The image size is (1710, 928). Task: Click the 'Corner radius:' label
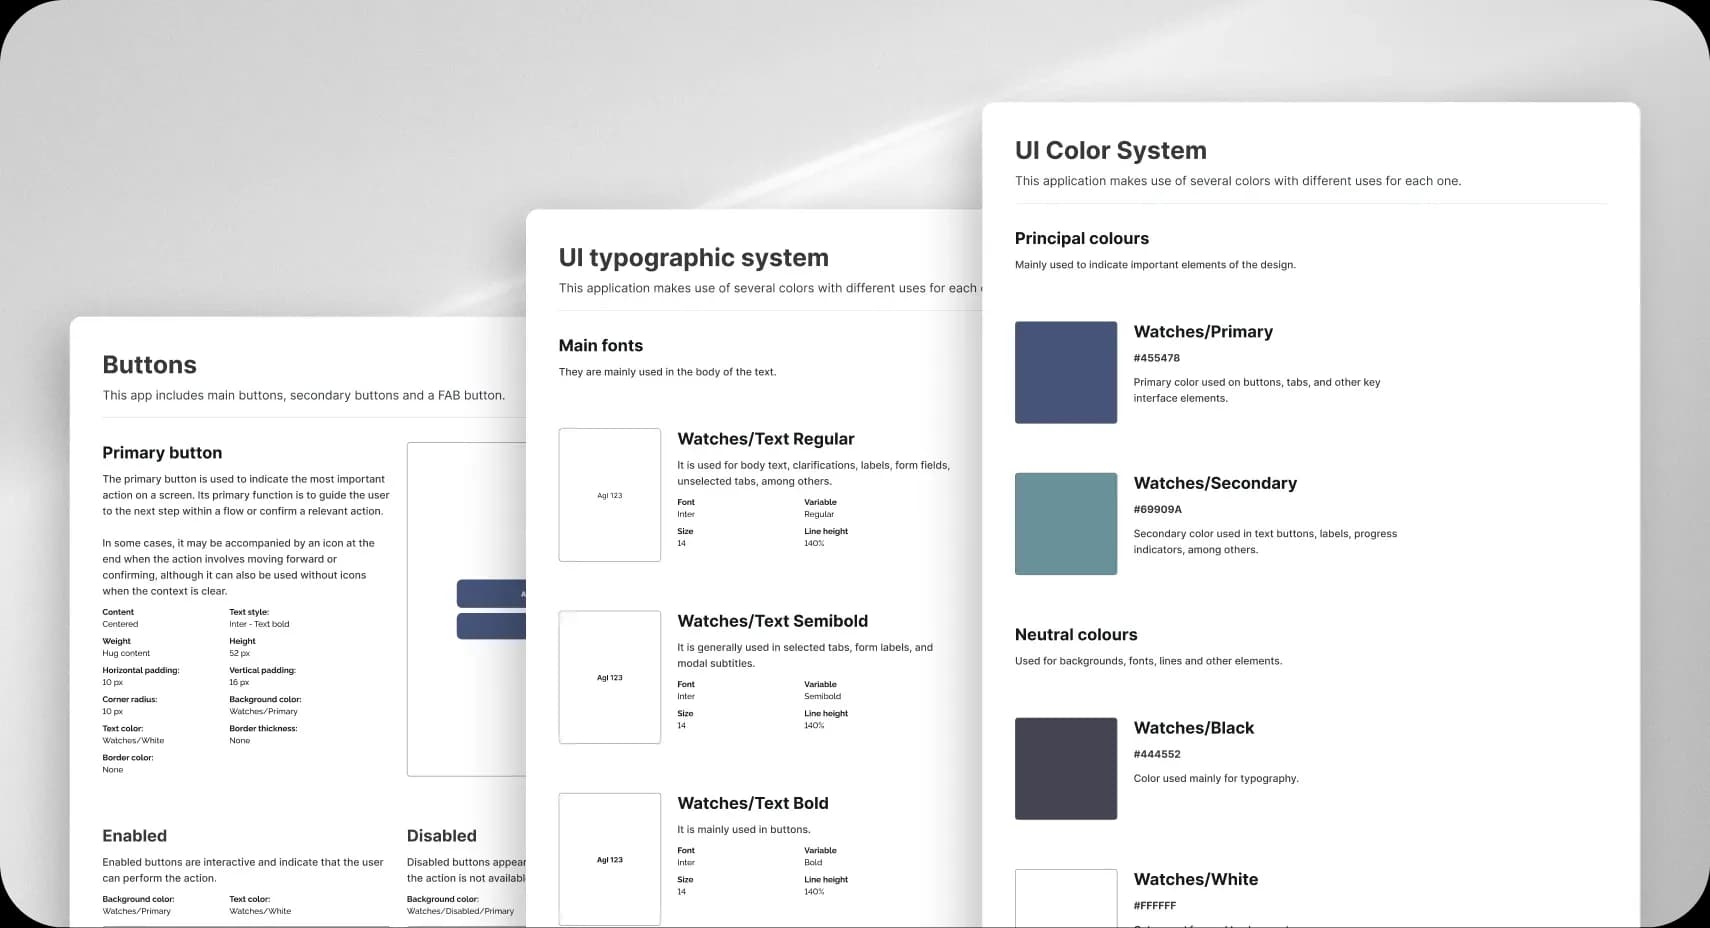[x=129, y=699]
